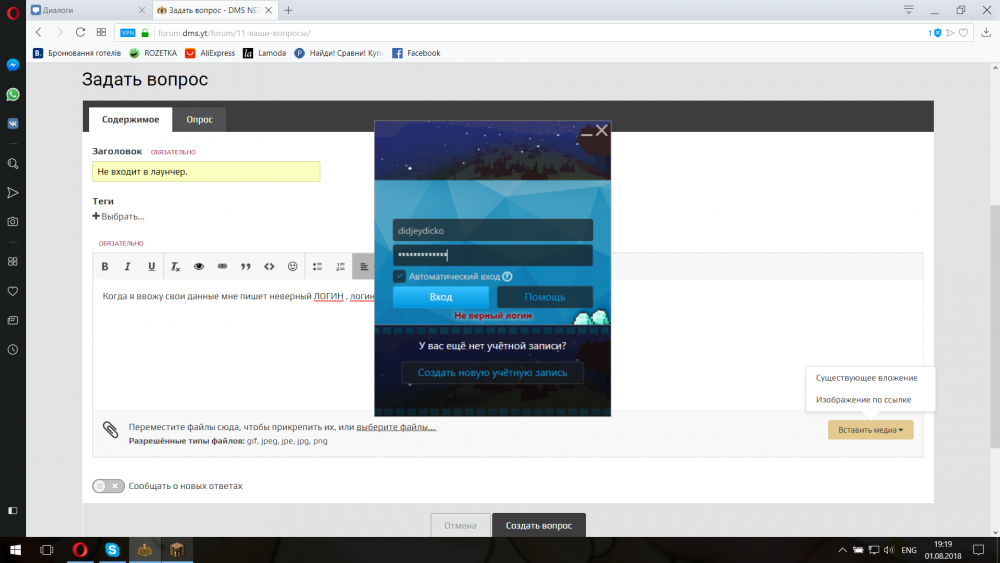Open the emoji picker smiley icon
The width and height of the screenshot is (1000, 563).
[293, 267]
